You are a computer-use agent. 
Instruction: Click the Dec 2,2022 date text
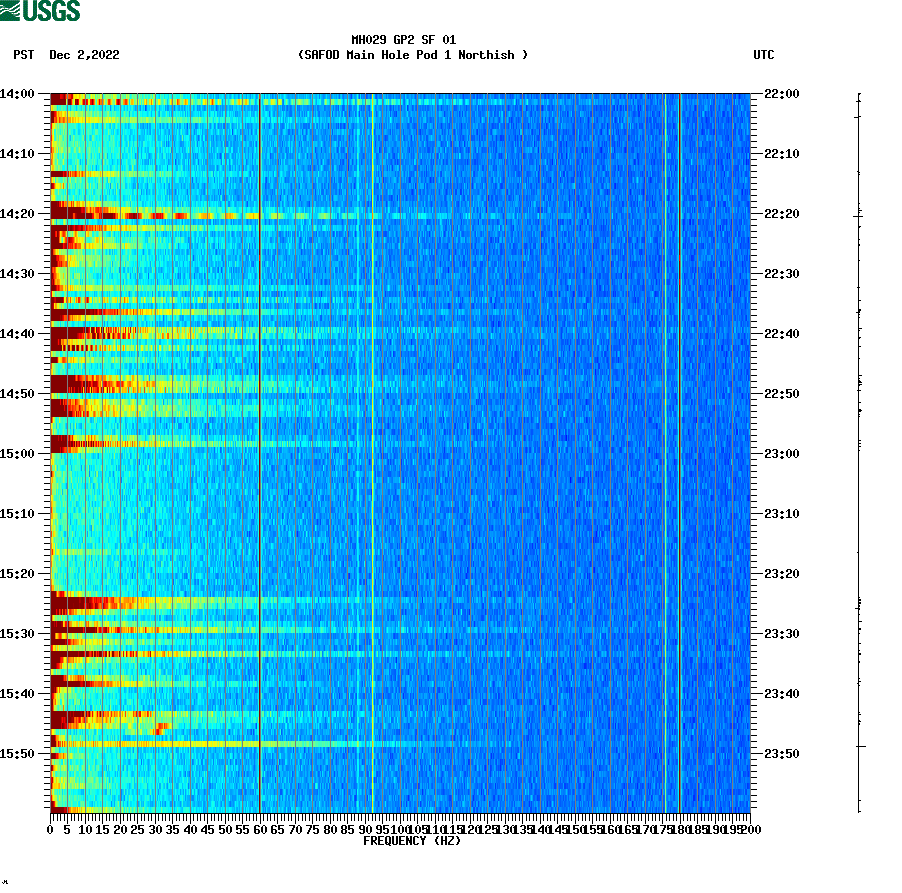coord(83,56)
